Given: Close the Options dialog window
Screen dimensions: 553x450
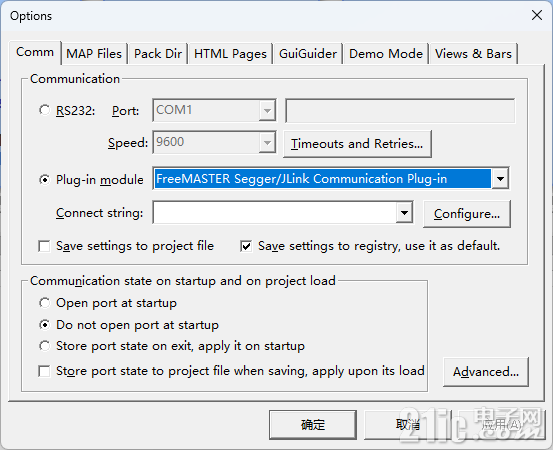Looking at the screenshot, I should pos(536,15).
